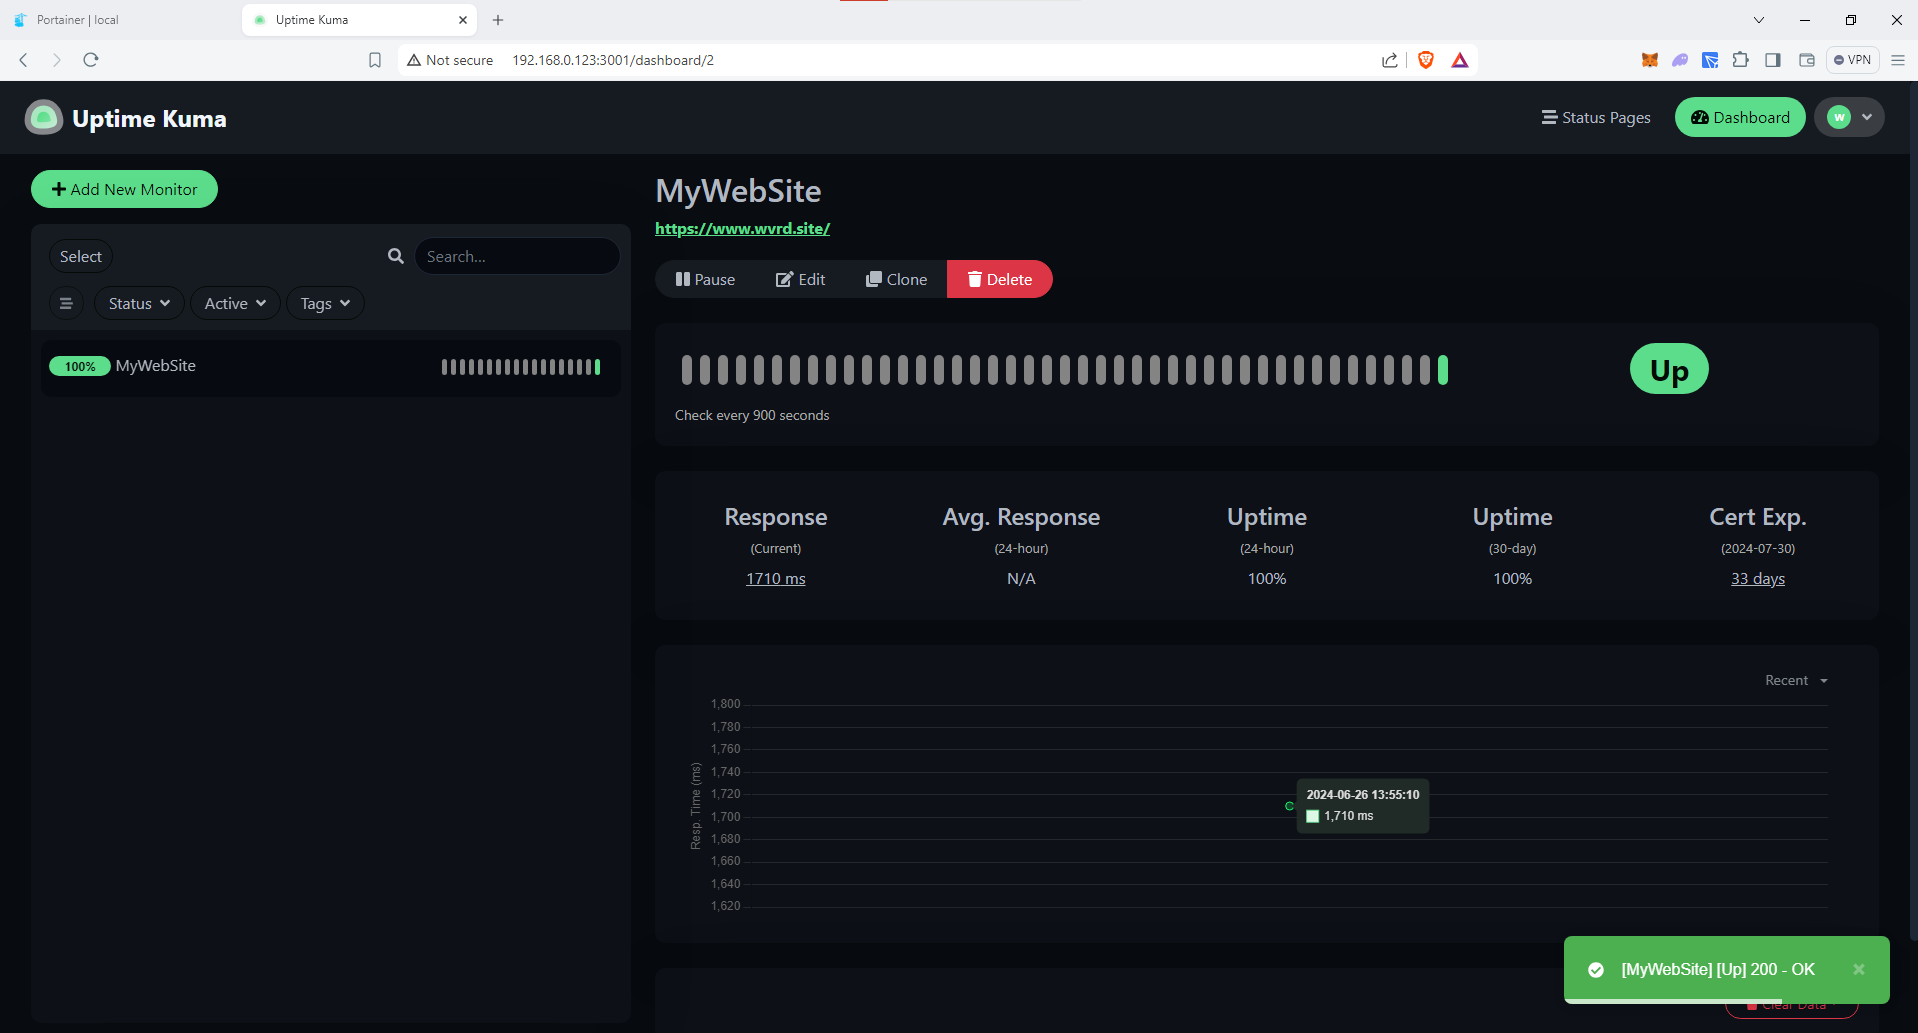Image resolution: width=1918 pixels, height=1033 pixels.
Task: Clone the MyWebSite monitor
Action: 897,279
